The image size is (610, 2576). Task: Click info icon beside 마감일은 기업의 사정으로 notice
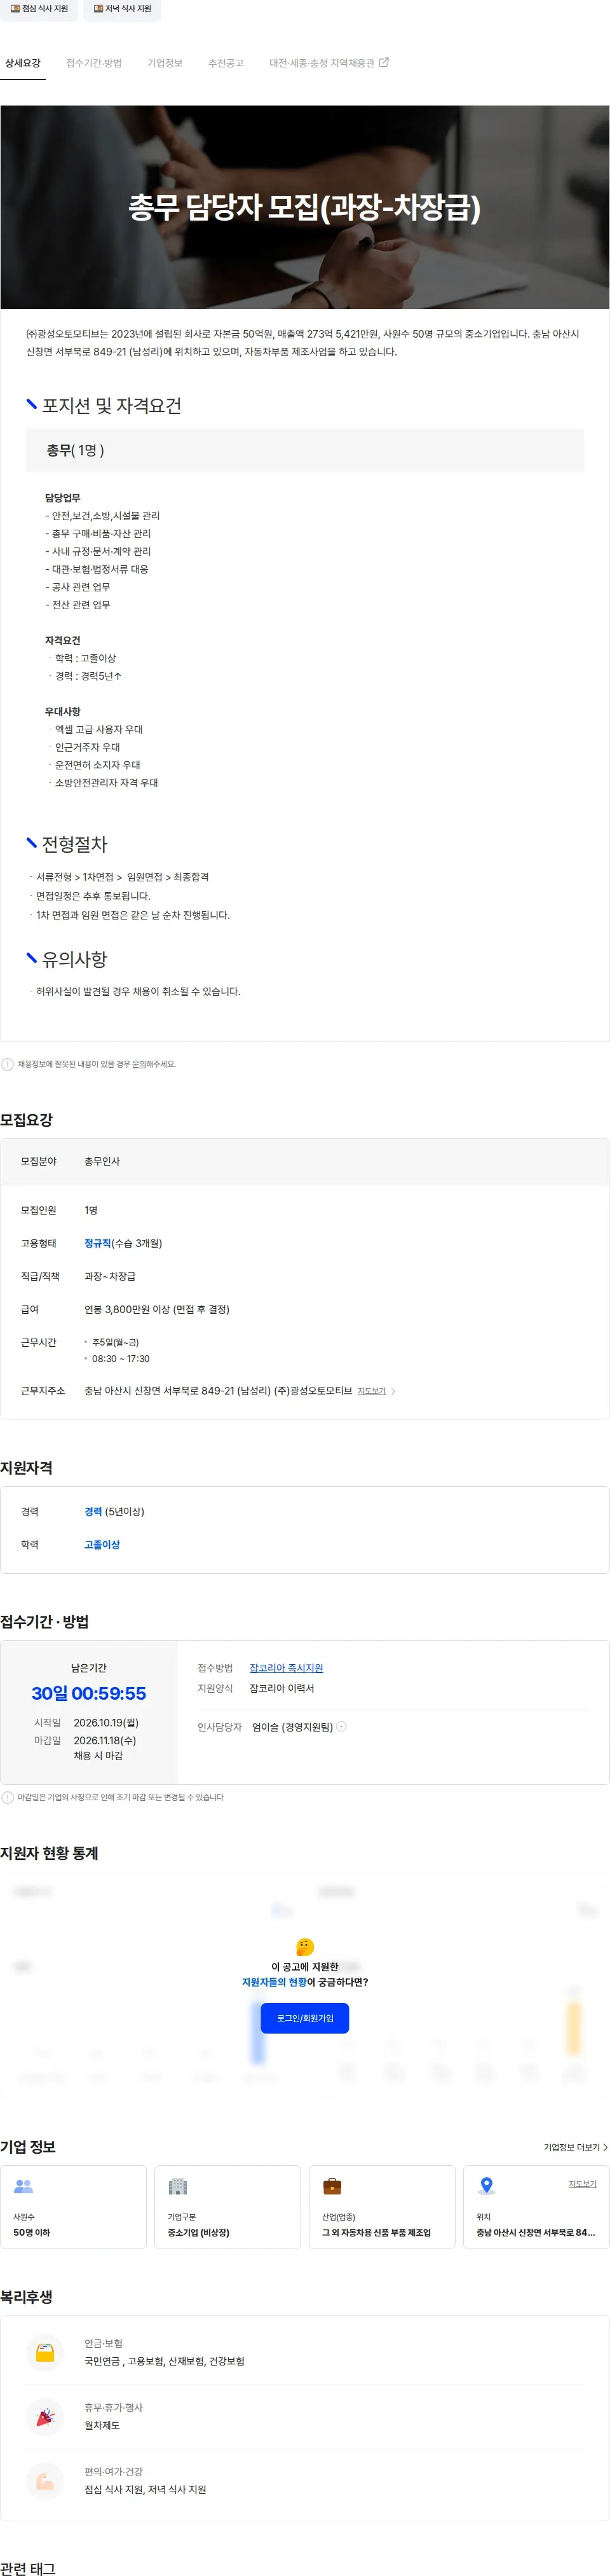pos(7,1797)
